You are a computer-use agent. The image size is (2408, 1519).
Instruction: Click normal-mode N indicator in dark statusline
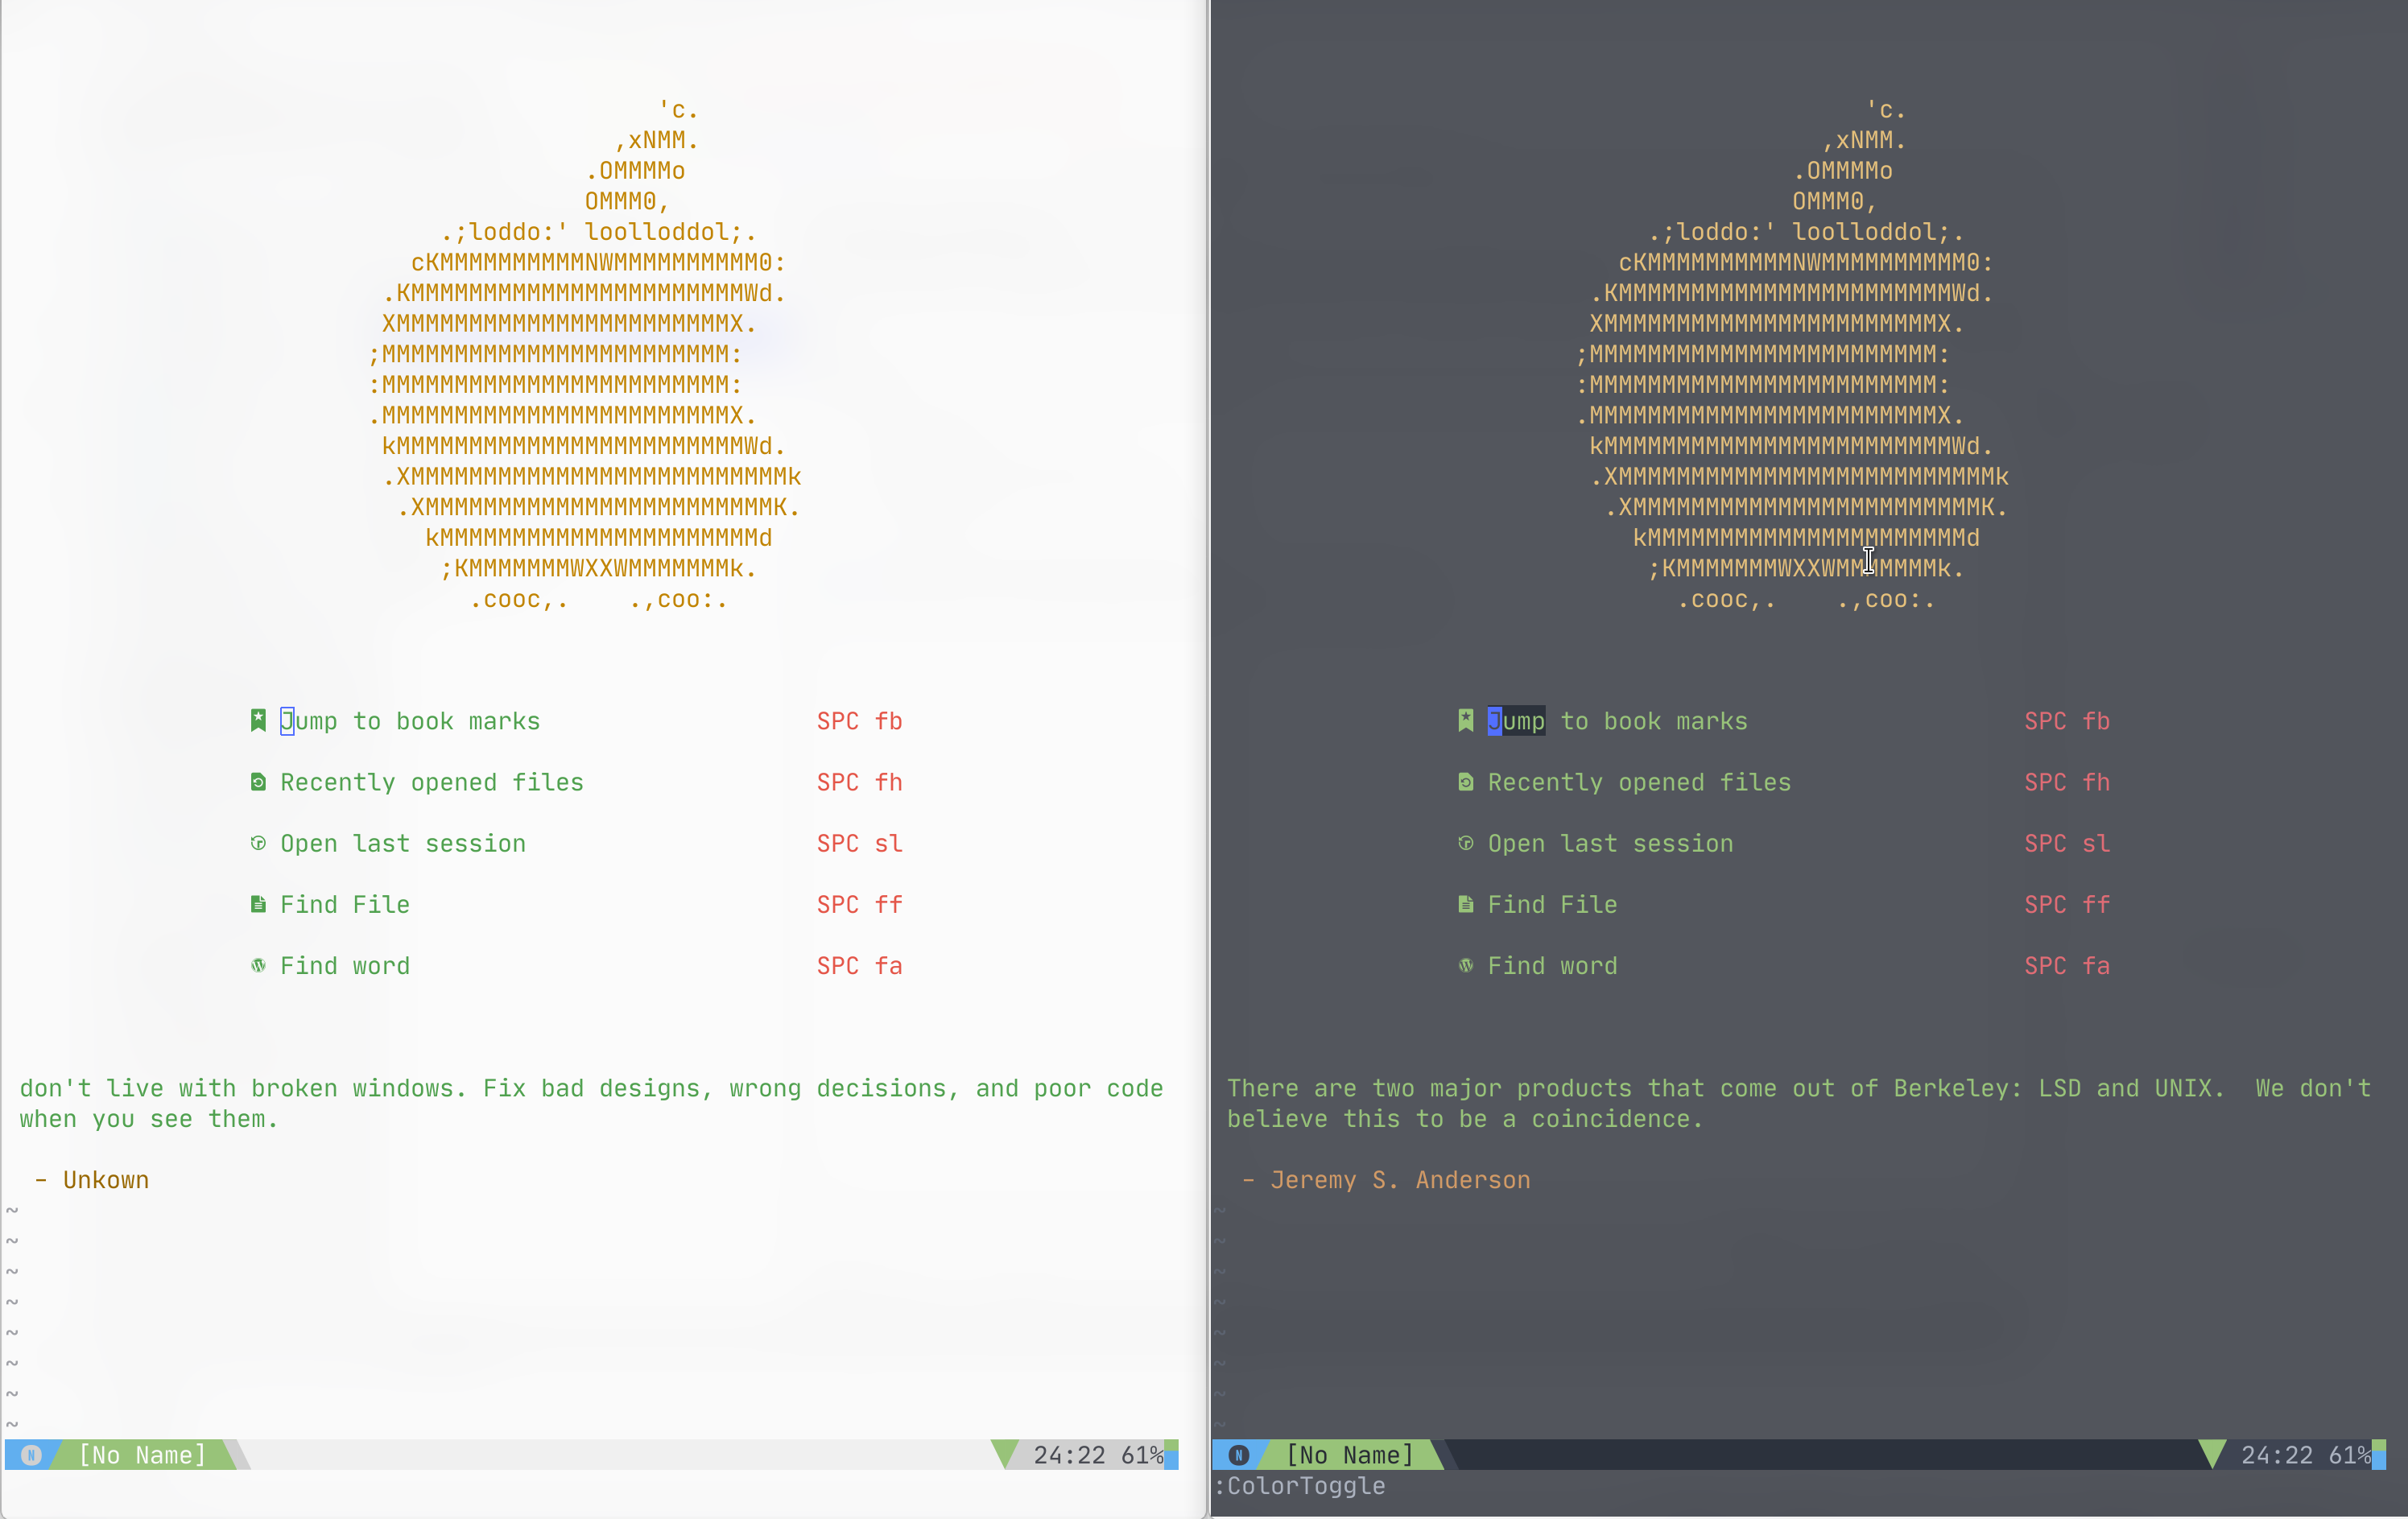[x=1239, y=1455]
